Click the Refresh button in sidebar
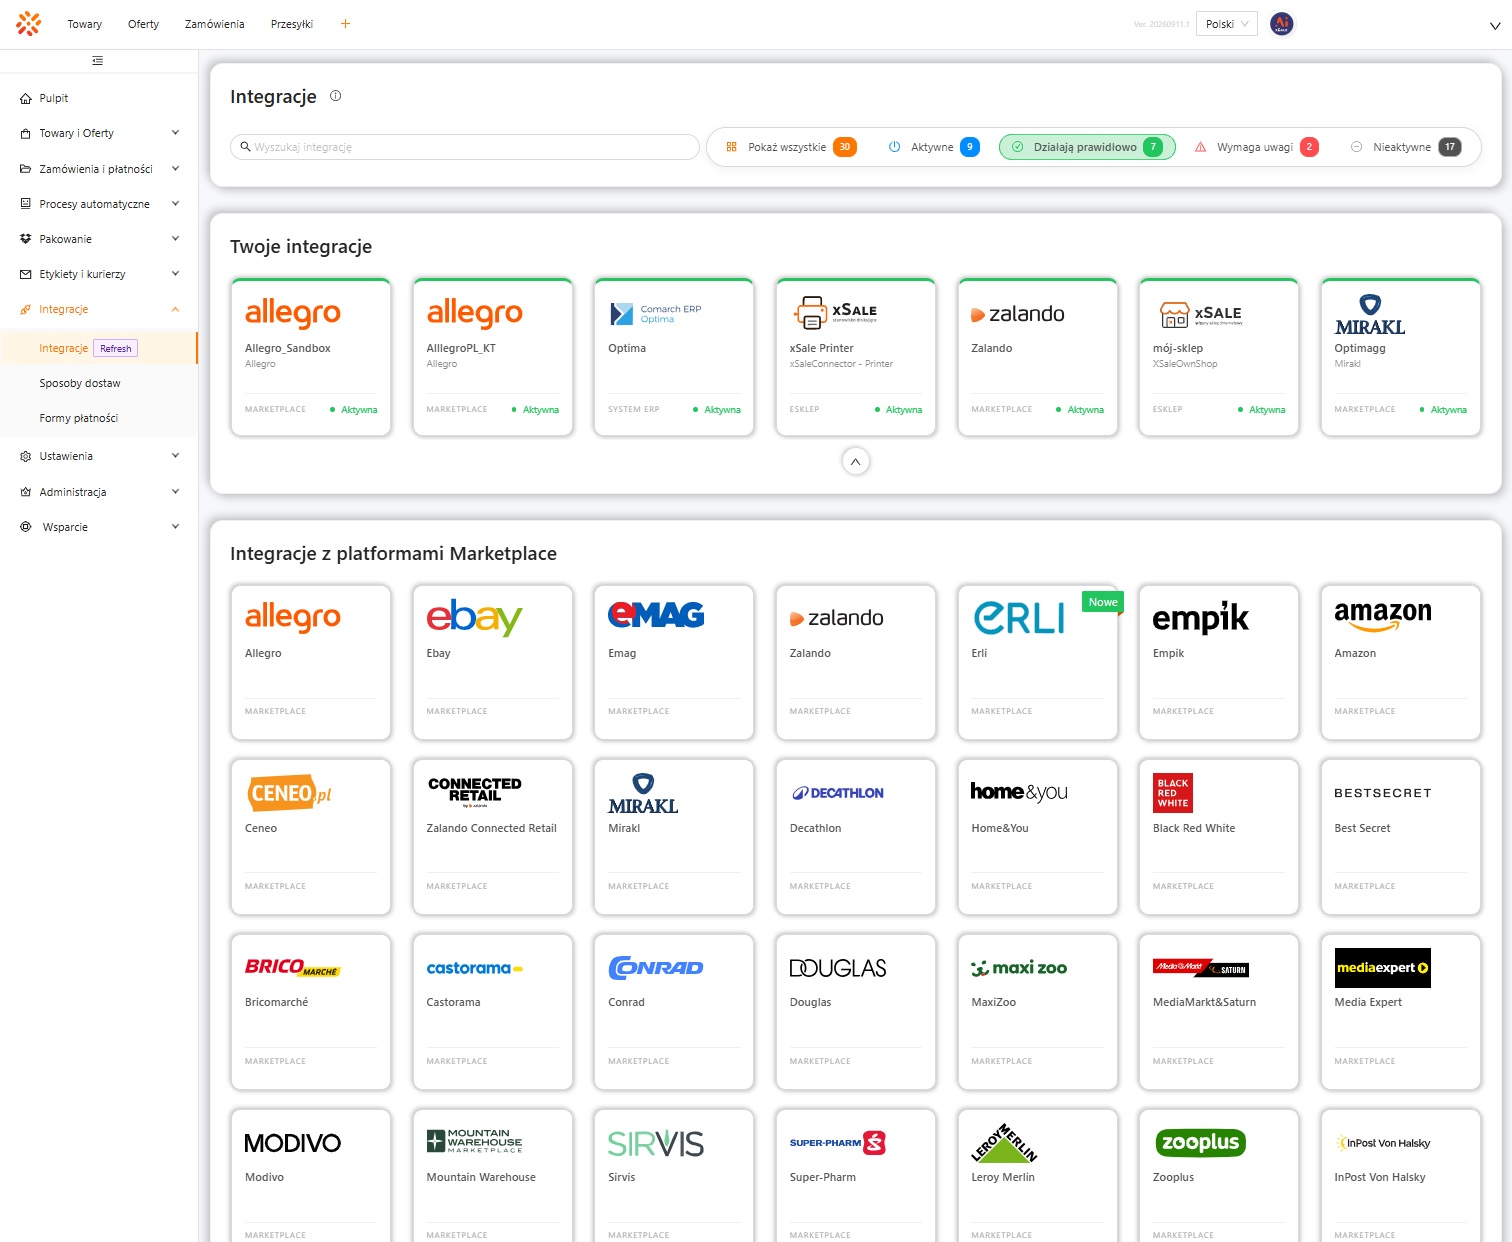1512x1242 pixels. [116, 348]
